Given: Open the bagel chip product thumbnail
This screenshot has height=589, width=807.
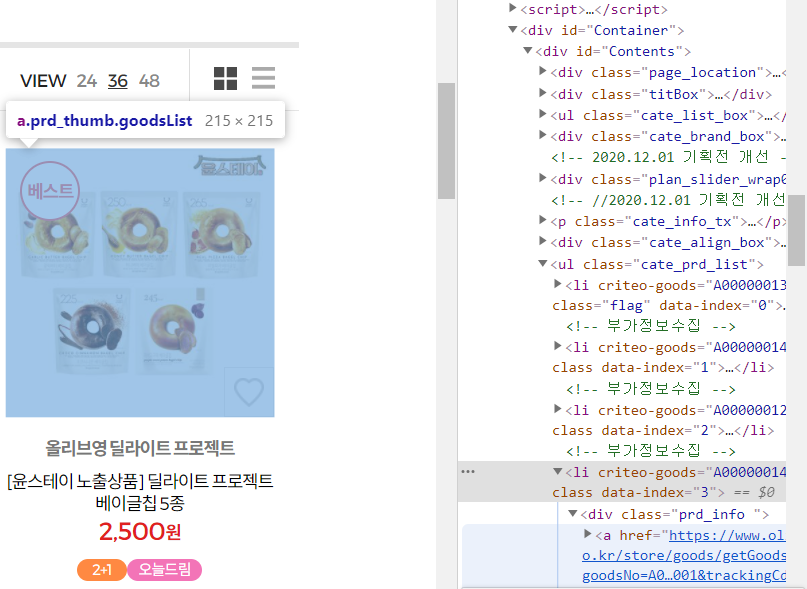Looking at the screenshot, I should tap(140, 283).
